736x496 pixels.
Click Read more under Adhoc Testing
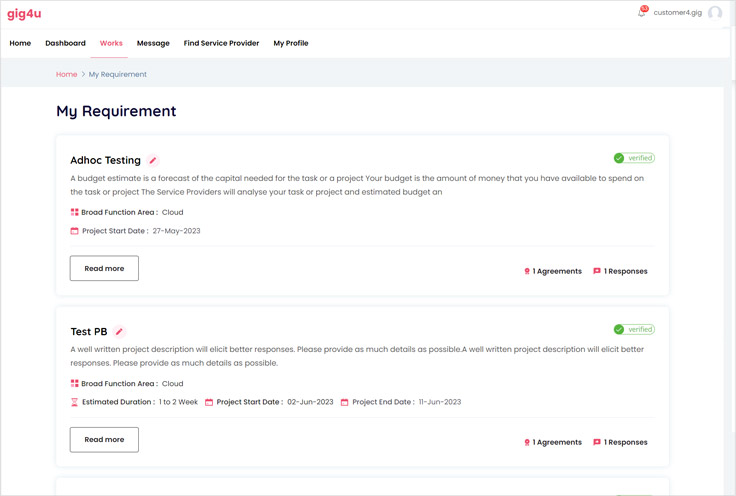pos(104,268)
